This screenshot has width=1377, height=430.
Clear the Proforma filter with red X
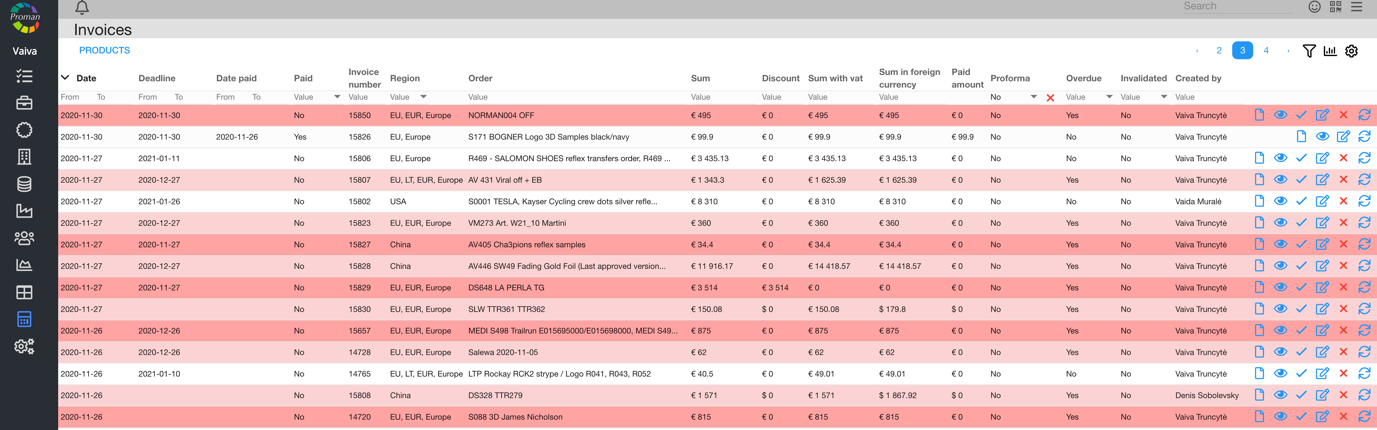[1050, 98]
